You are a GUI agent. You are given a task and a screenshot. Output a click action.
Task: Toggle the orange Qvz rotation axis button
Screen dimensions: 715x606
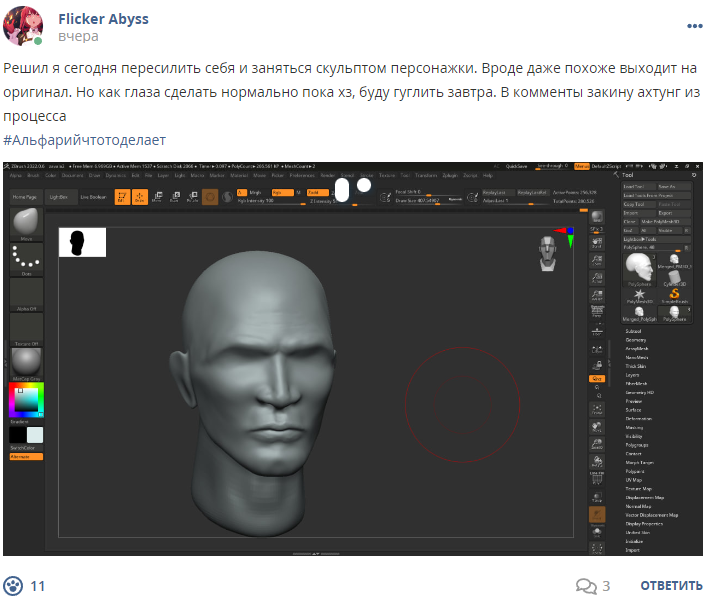[x=597, y=378]
